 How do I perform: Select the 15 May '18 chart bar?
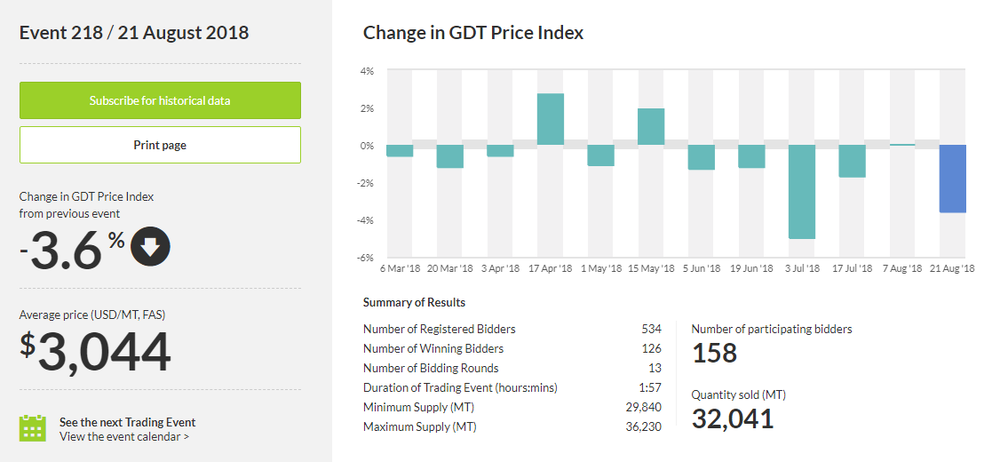pyautogui.click(x=651, y=126)
